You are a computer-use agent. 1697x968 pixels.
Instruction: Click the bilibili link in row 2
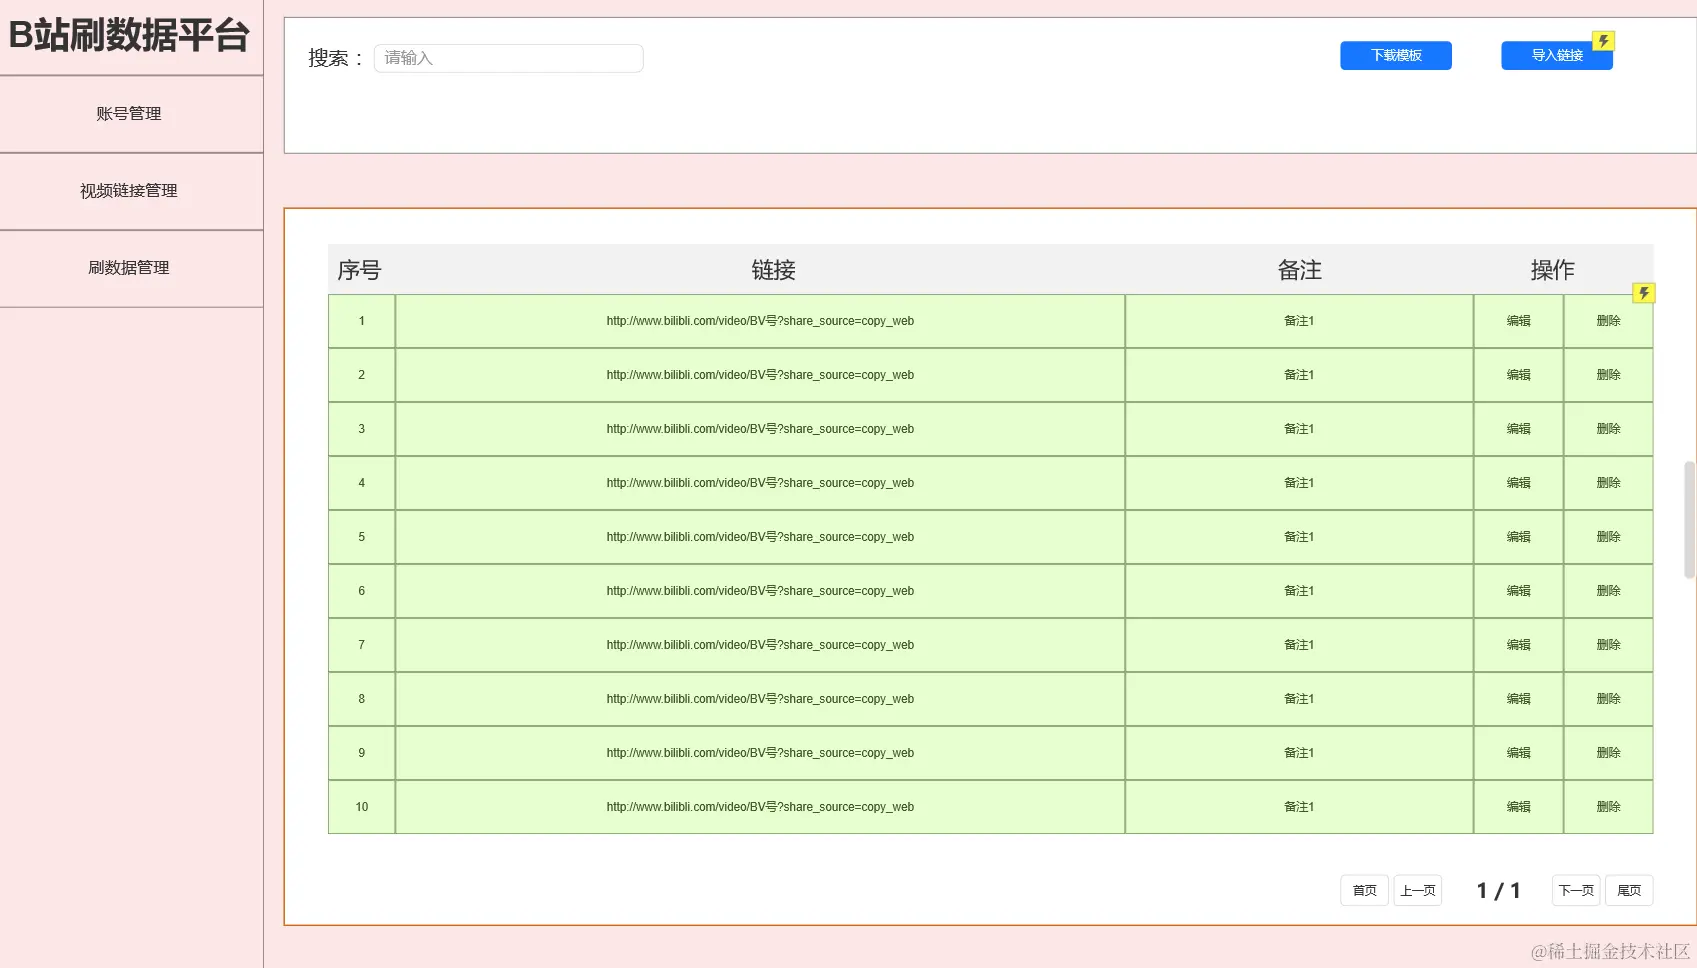click(x=760, y=375)
